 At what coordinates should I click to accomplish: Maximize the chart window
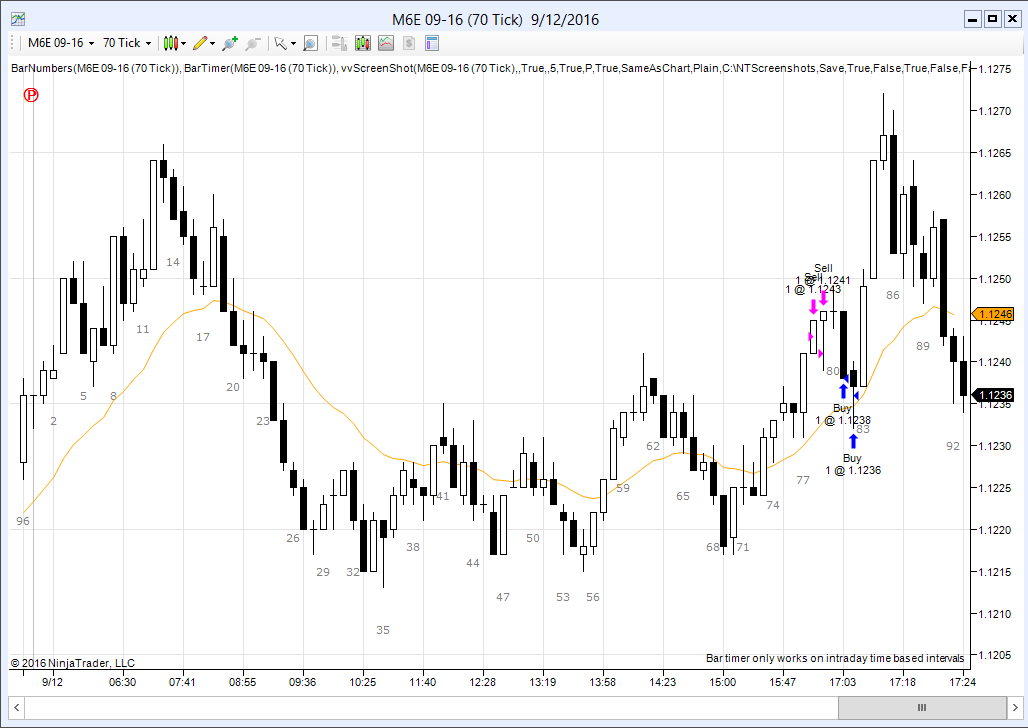click(x=993, y=20)
